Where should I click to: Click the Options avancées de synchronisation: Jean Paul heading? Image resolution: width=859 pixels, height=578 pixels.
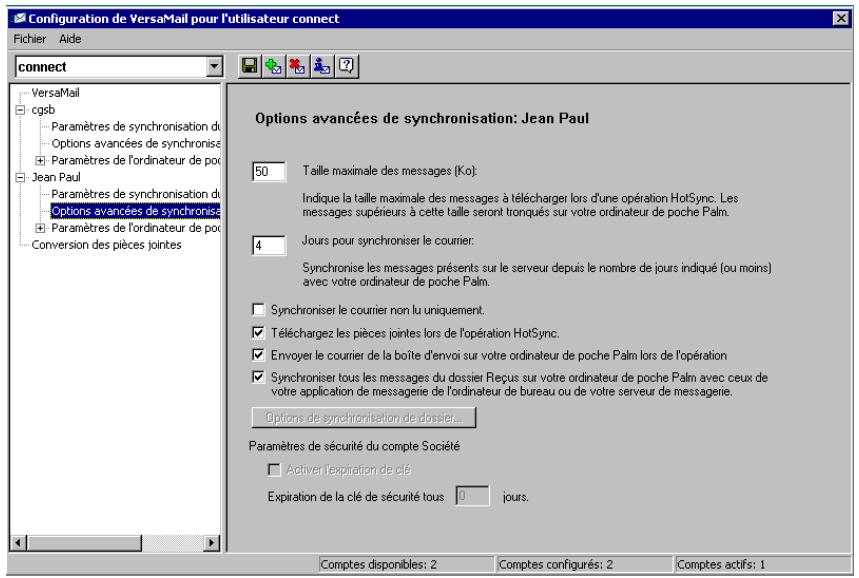[422, 118]
